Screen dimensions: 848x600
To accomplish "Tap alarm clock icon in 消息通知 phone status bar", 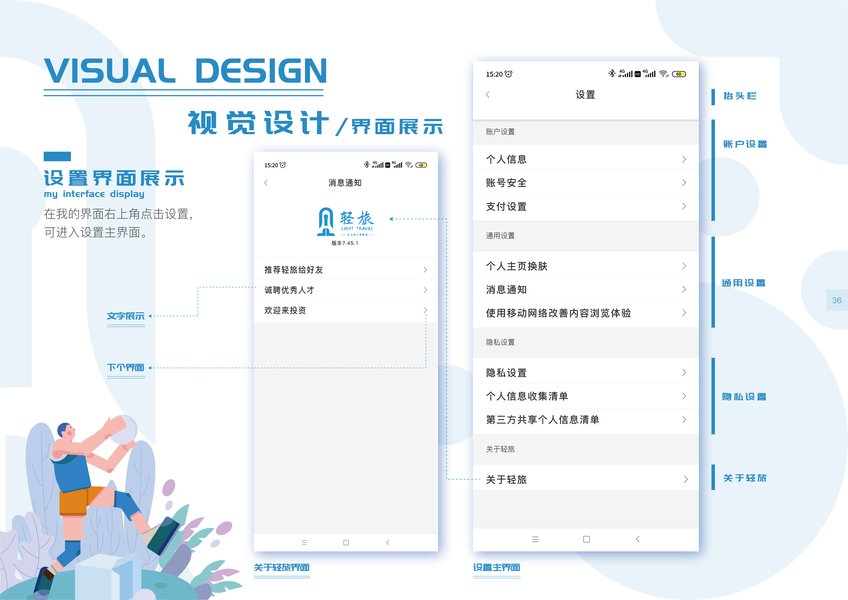I will [x=282, y=165].
